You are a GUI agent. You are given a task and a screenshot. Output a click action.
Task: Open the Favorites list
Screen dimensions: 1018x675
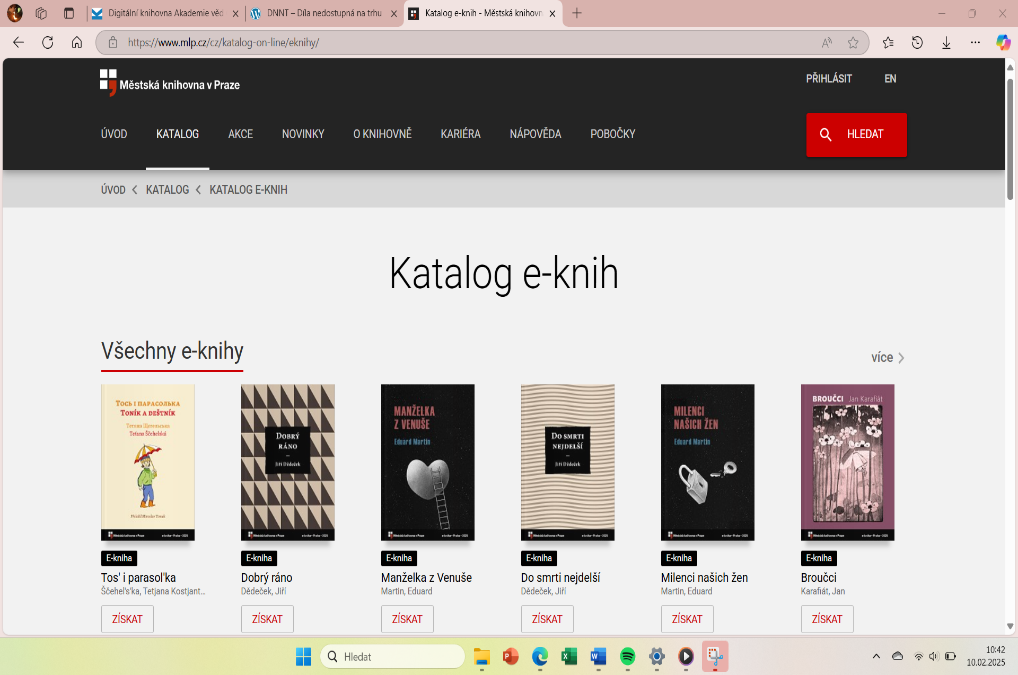[888, 42]
